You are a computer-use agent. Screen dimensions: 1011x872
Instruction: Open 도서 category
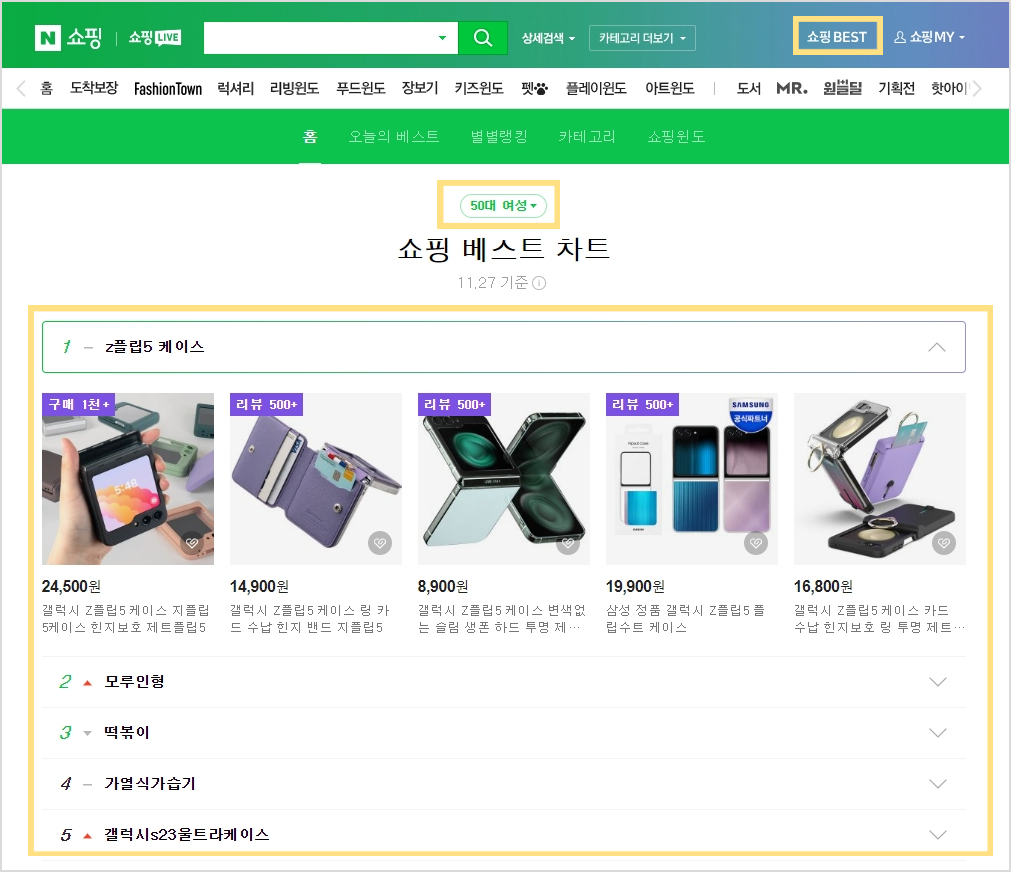749,88
